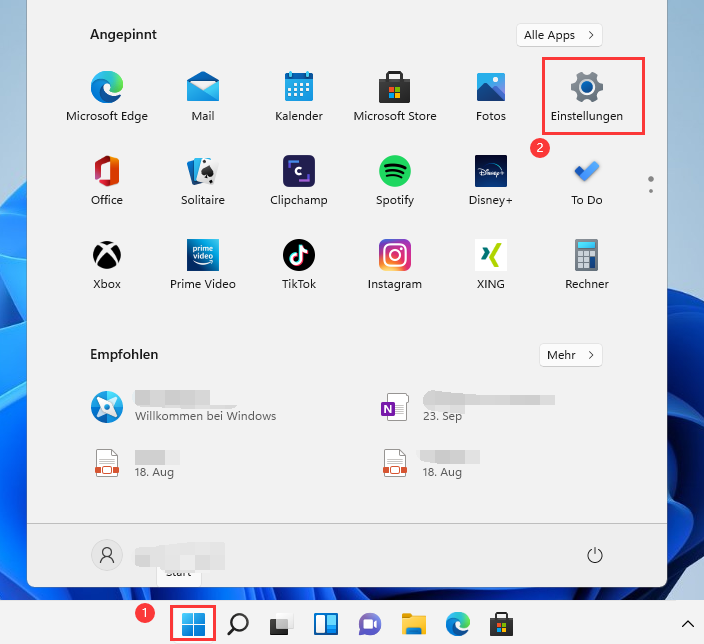Open Microsoft Store pinned tile

(395, 96)
